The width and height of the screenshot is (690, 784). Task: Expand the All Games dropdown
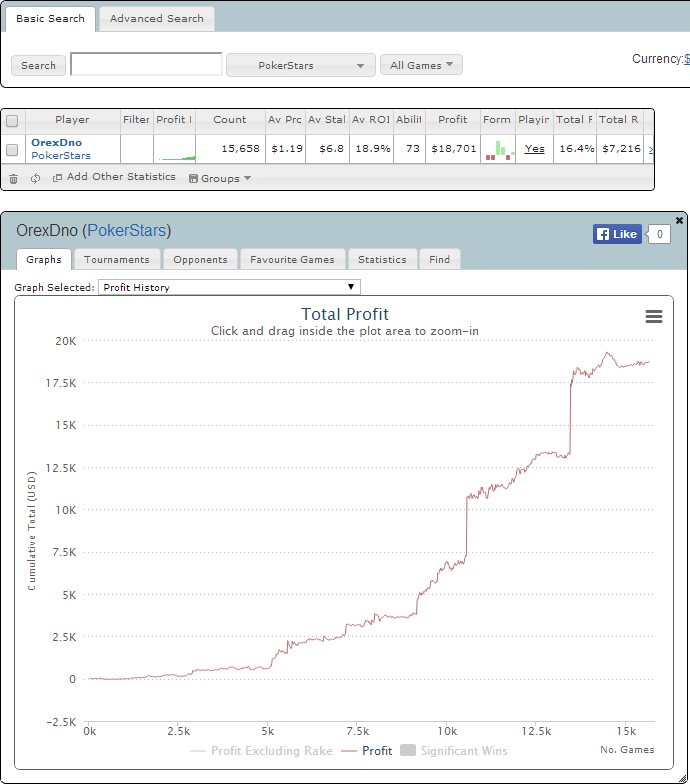421,65
